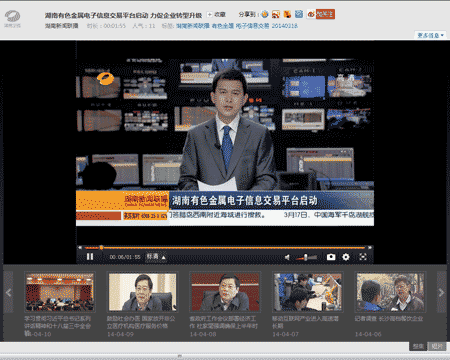The image size is (450, 360).
Task: Click the 湖南新闻联播 channel name below the title
Action: pos(62,26)
